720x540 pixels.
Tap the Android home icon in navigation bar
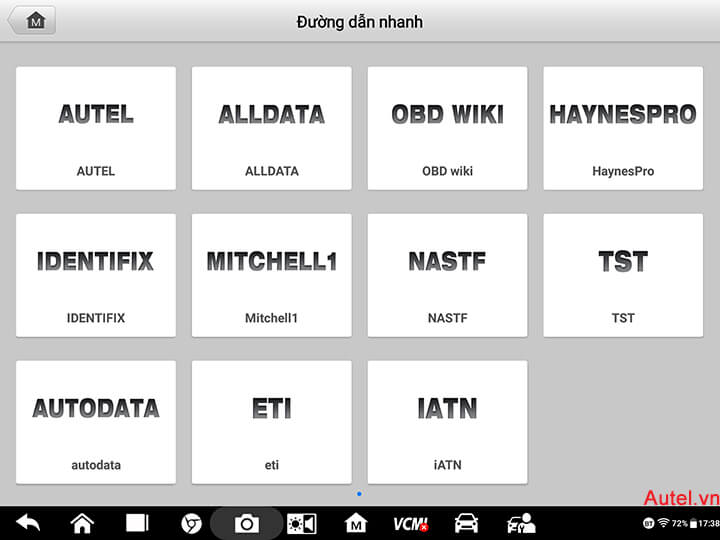pyautogui.click(x=82, y=523)
